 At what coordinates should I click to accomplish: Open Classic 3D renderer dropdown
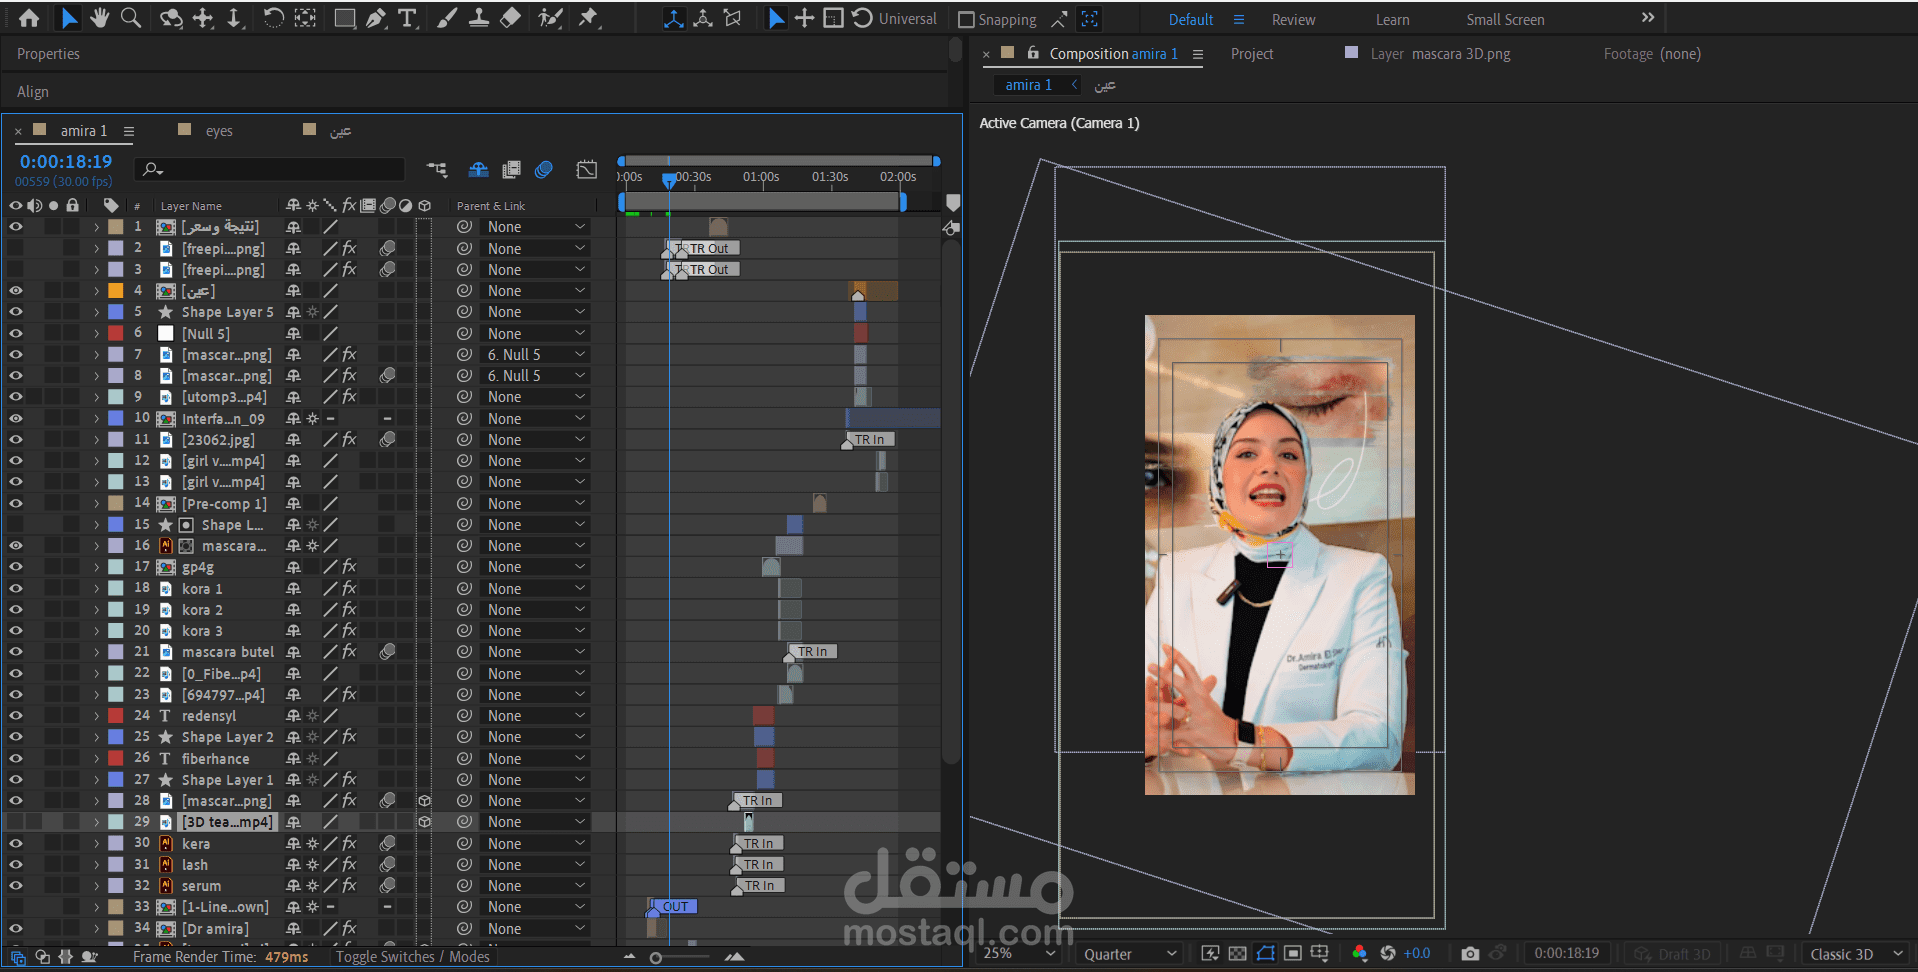pos(1855,954)
